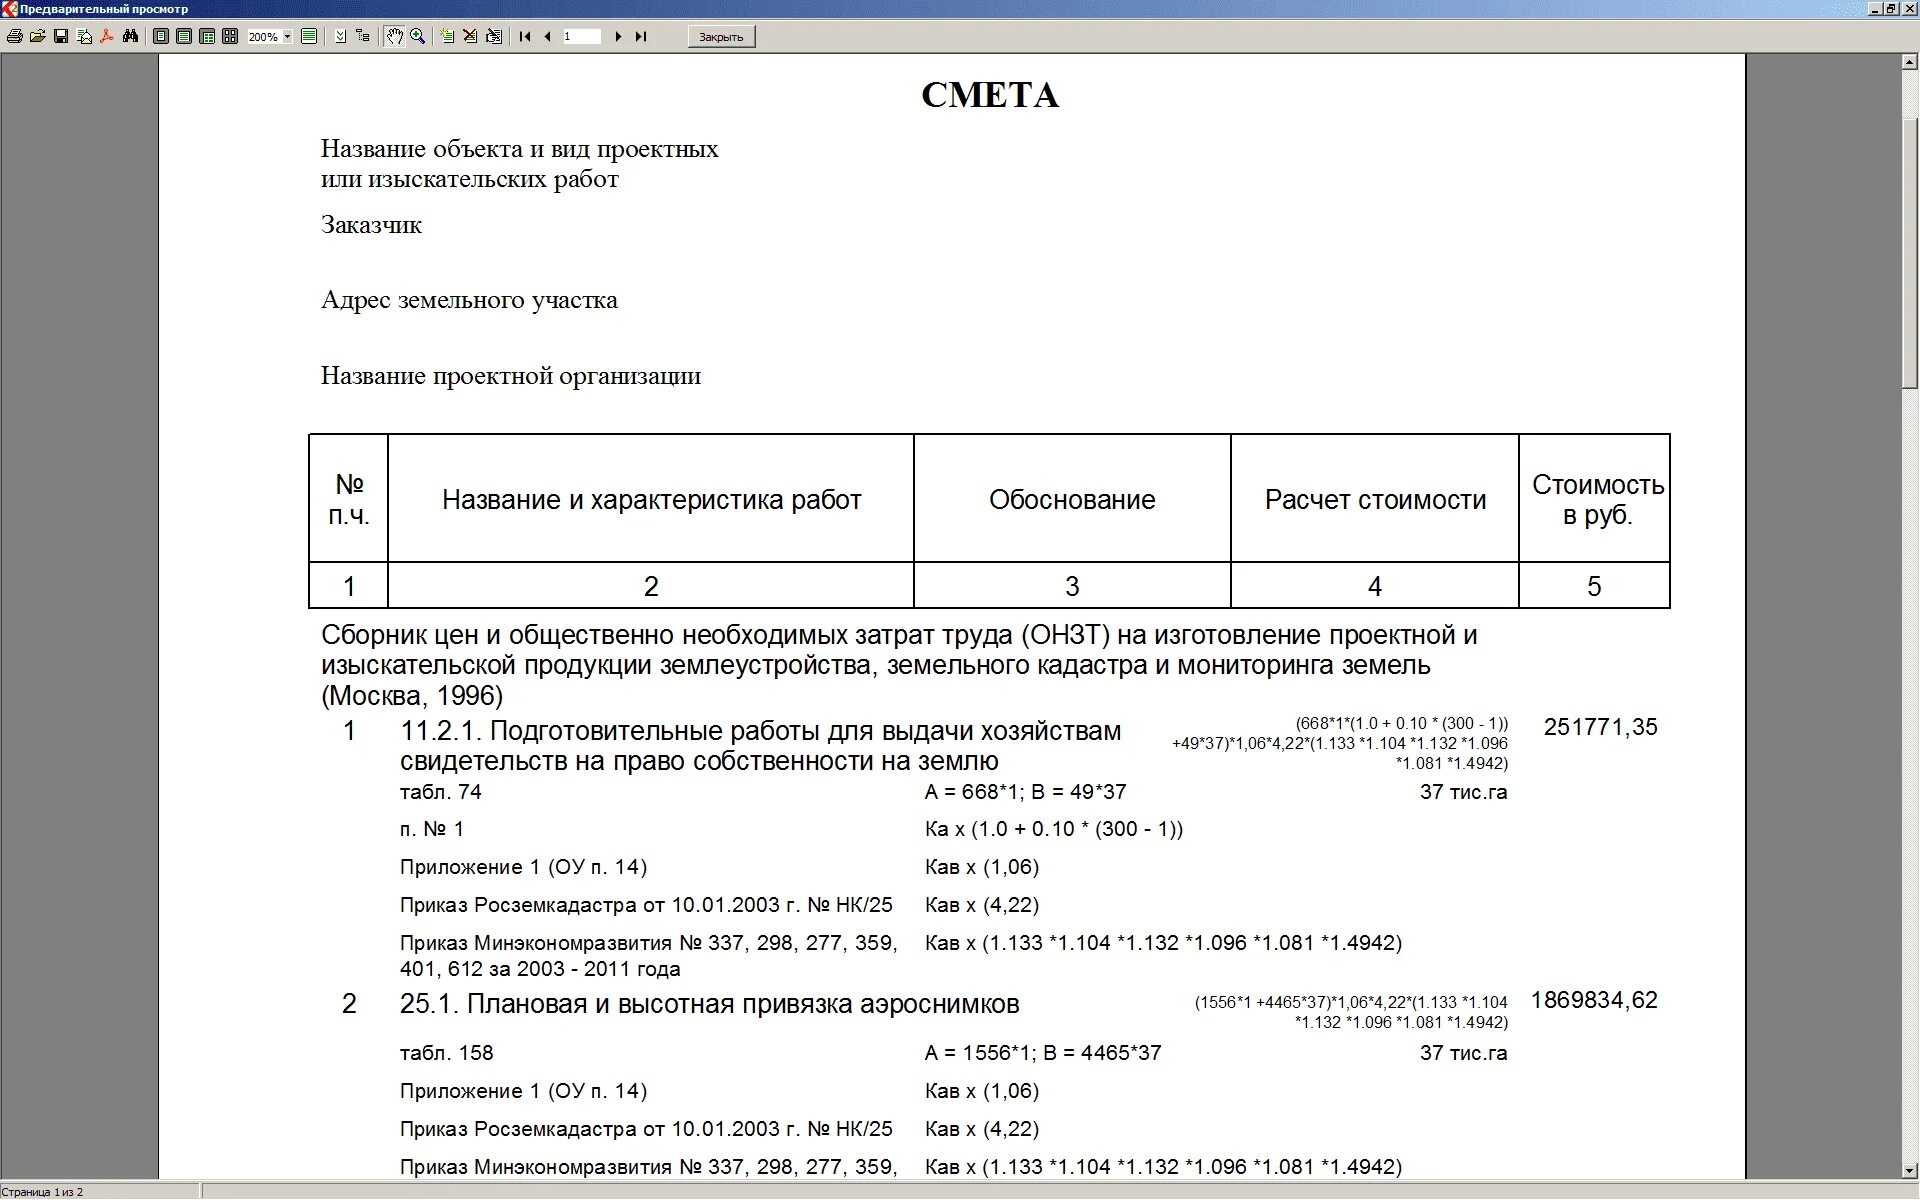Export the report to PDF
Image resolution: width=1920 pixels, height=1200 pixels.
point(107,36)
